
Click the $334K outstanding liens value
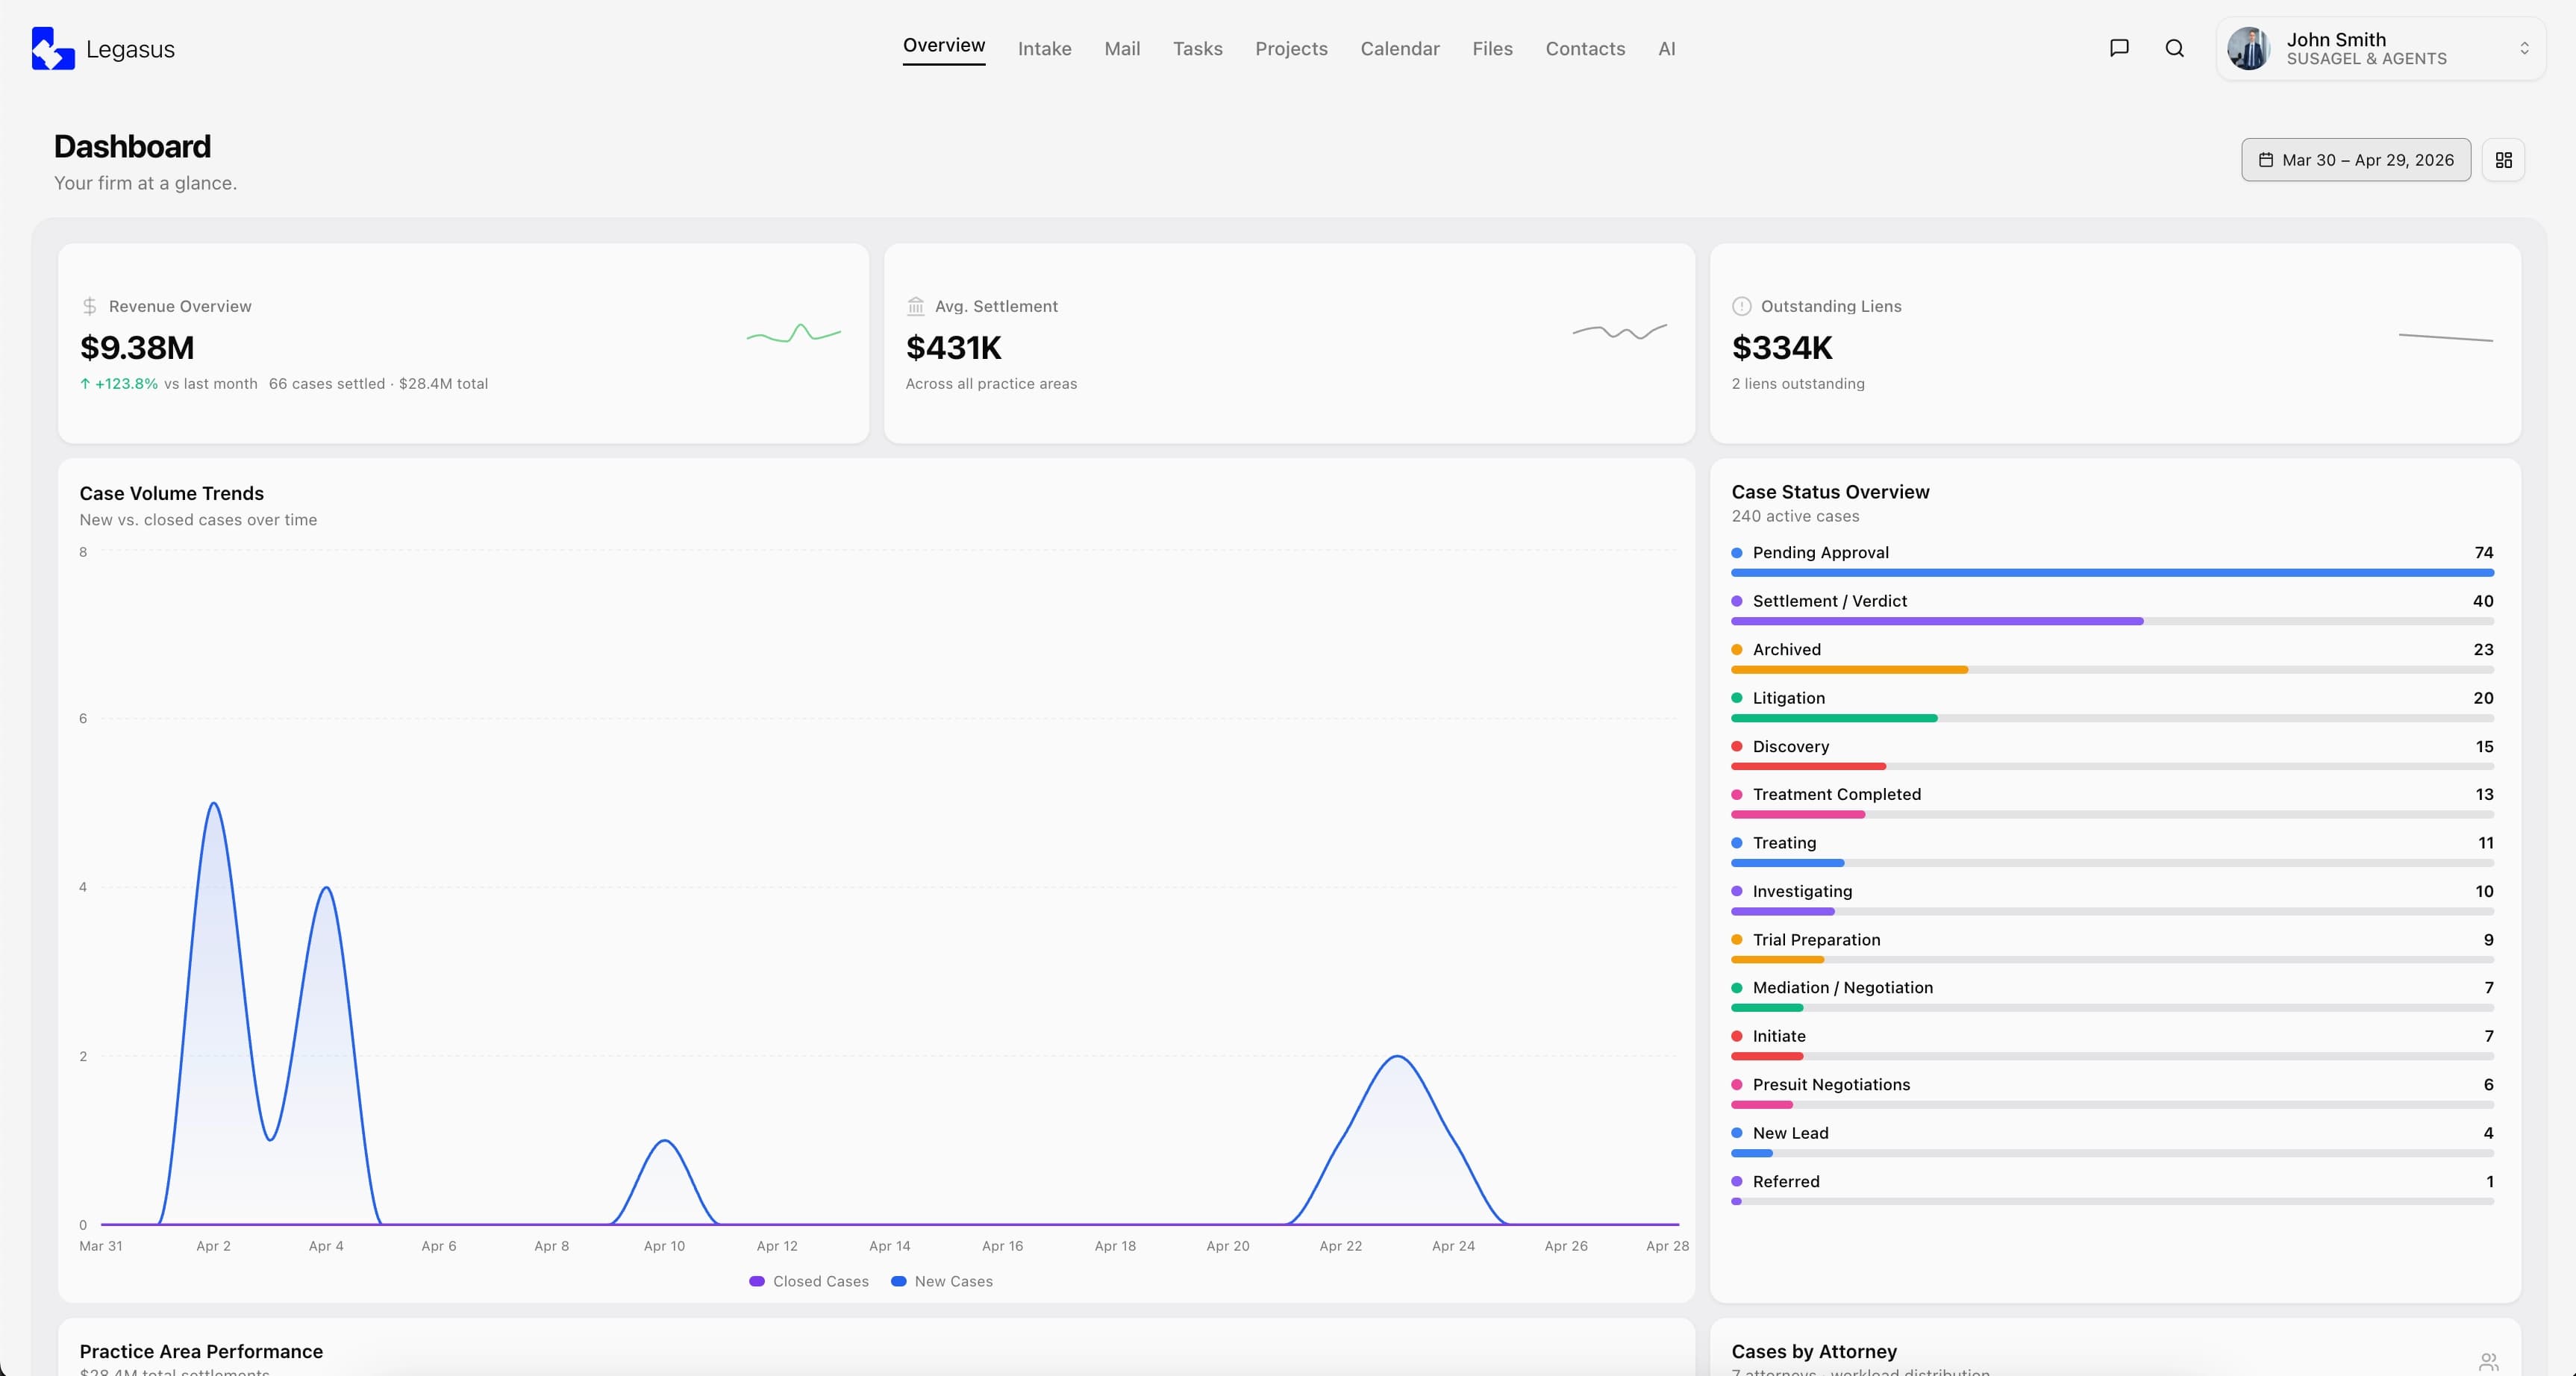(x=1782, y=347)
